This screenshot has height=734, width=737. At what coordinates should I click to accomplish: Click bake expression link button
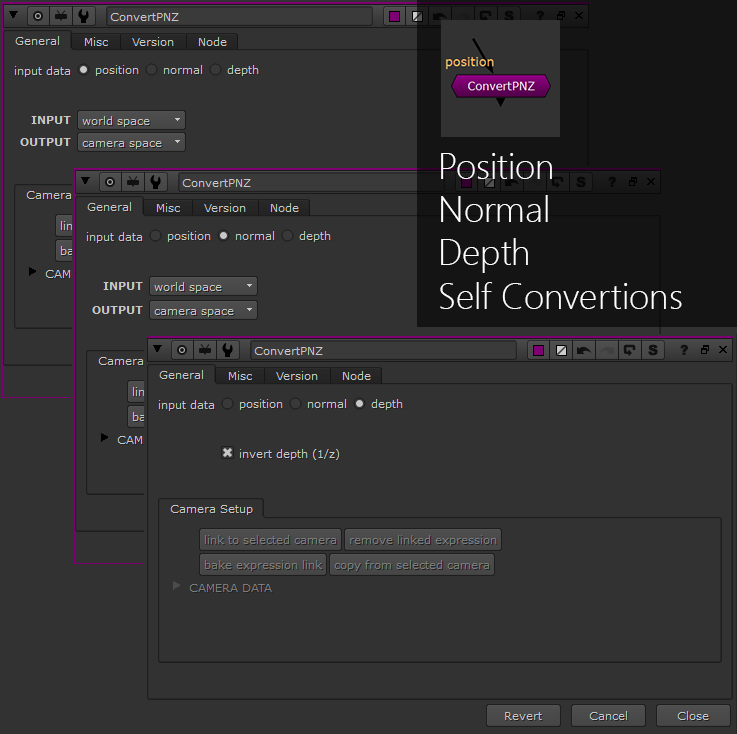pos(263,565)
